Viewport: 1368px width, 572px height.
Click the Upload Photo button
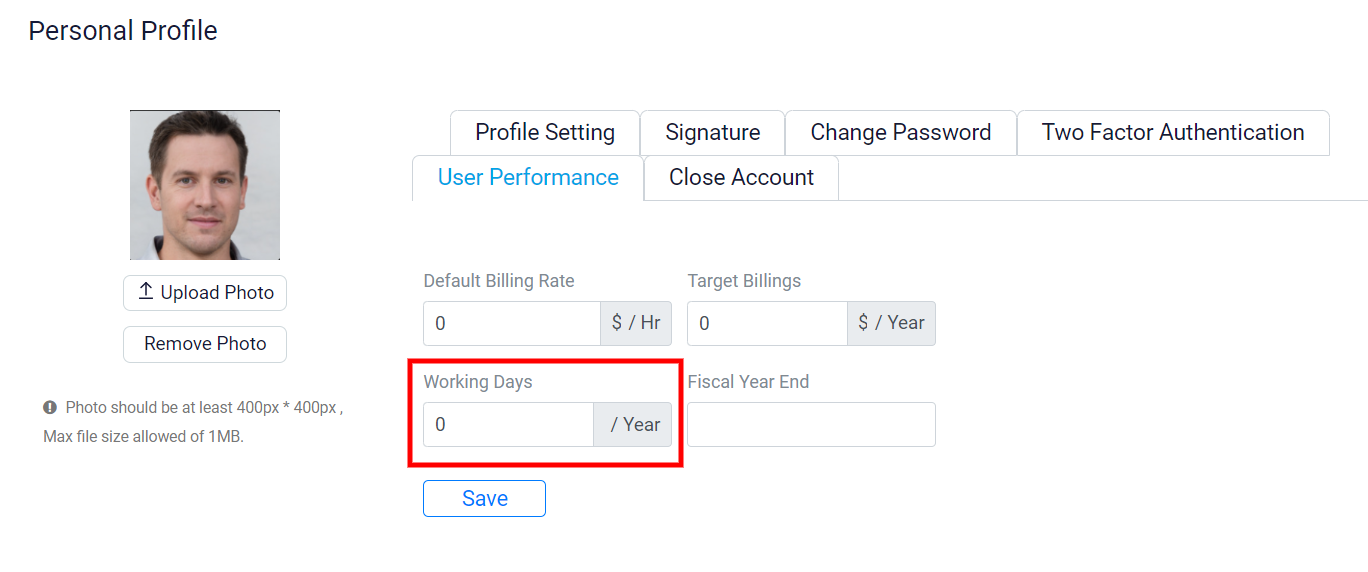[x=205, y=293]
